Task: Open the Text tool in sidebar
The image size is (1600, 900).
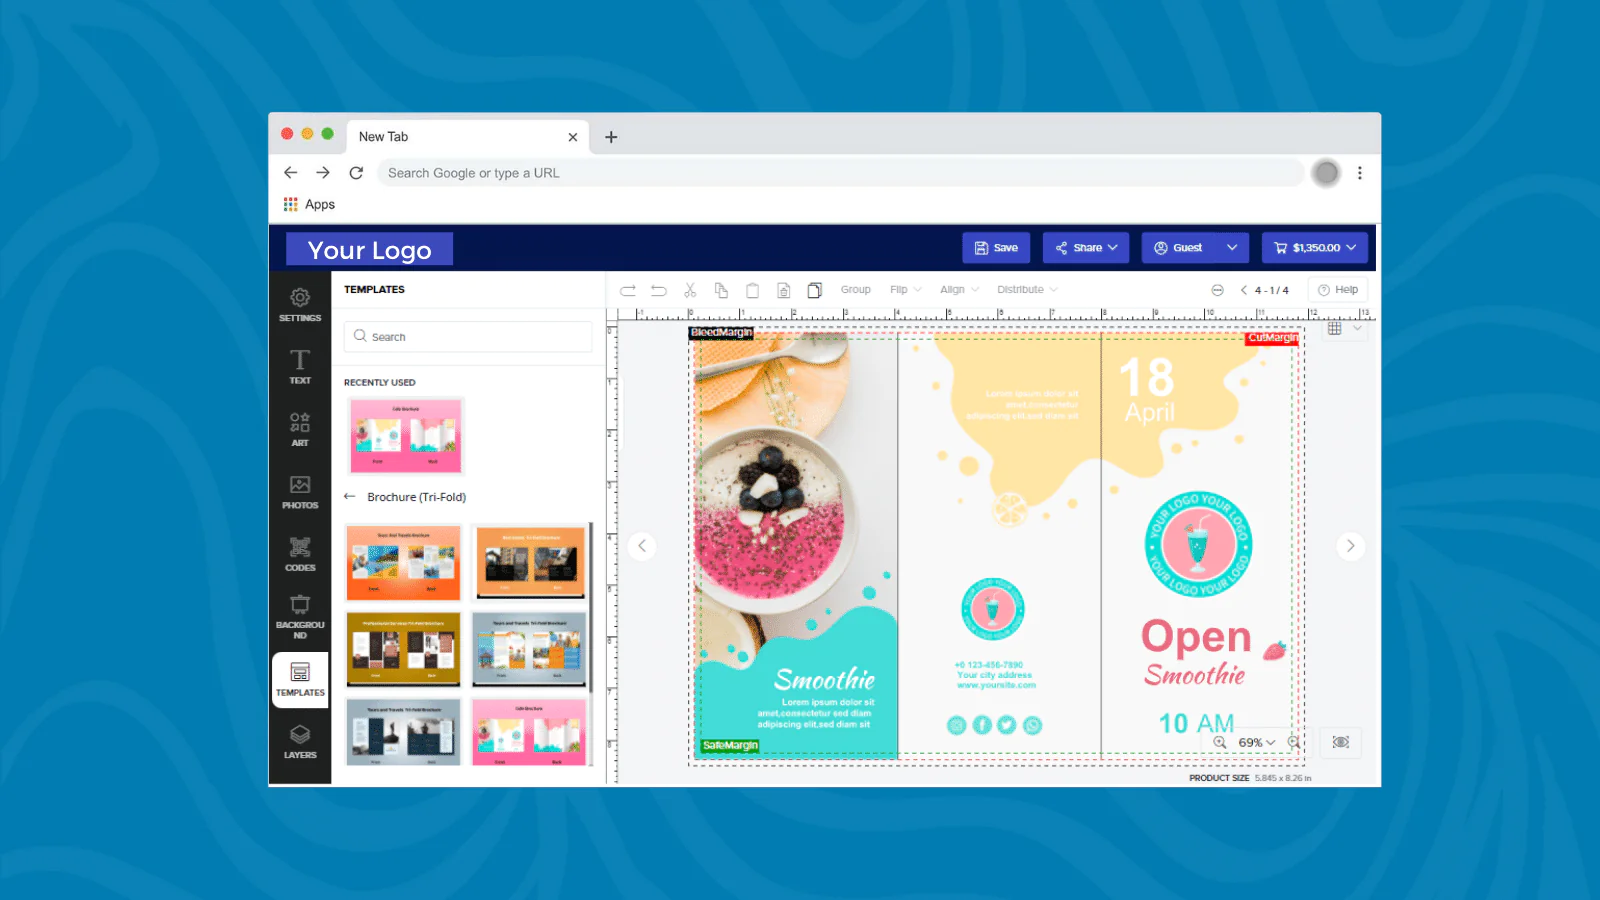Action: click(x=300, y=366)
